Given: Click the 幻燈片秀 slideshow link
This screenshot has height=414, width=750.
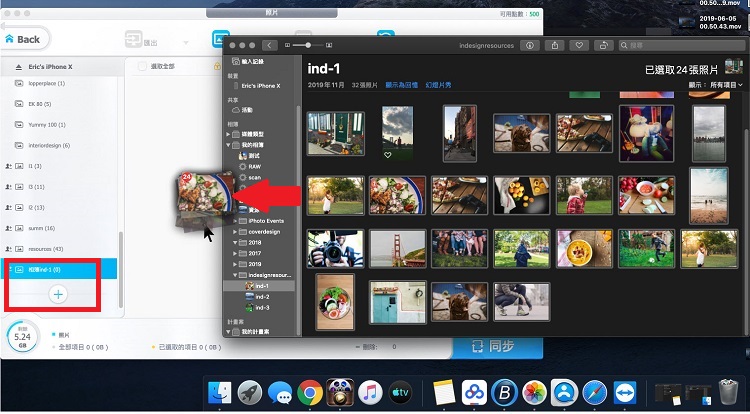Looking at the screenshot, I should point(439,85).
